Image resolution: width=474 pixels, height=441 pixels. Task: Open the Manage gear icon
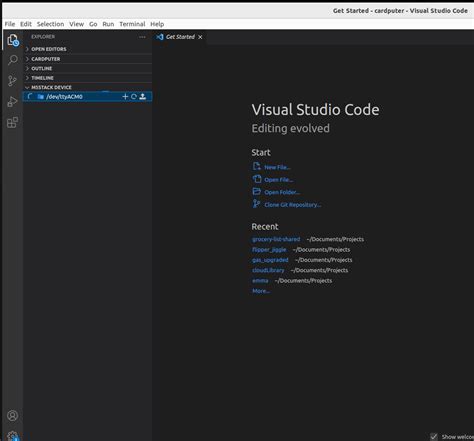click(13, 436)
